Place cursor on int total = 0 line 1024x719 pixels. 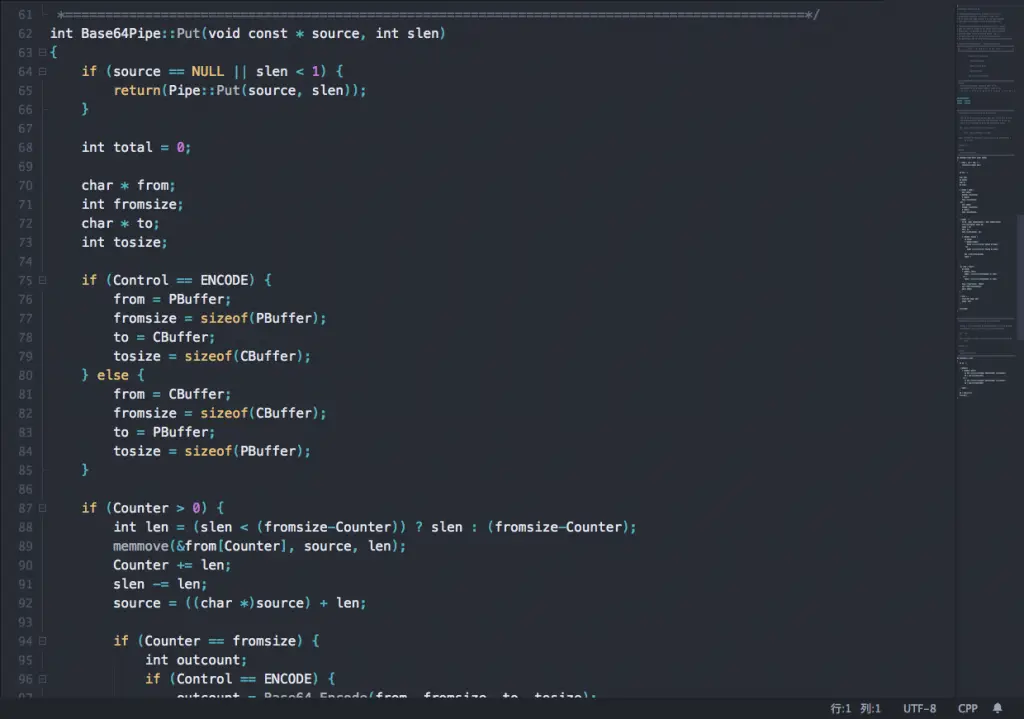coord(136,147)
